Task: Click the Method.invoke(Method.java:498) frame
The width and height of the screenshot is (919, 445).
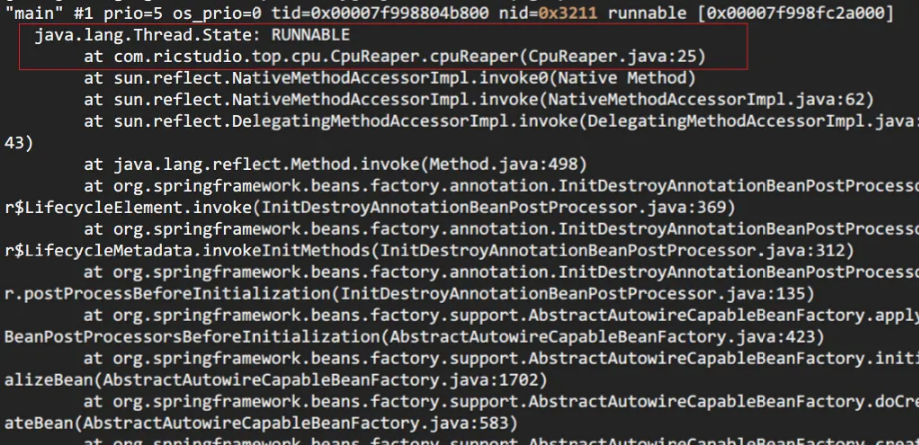Action: coord(335,164)
